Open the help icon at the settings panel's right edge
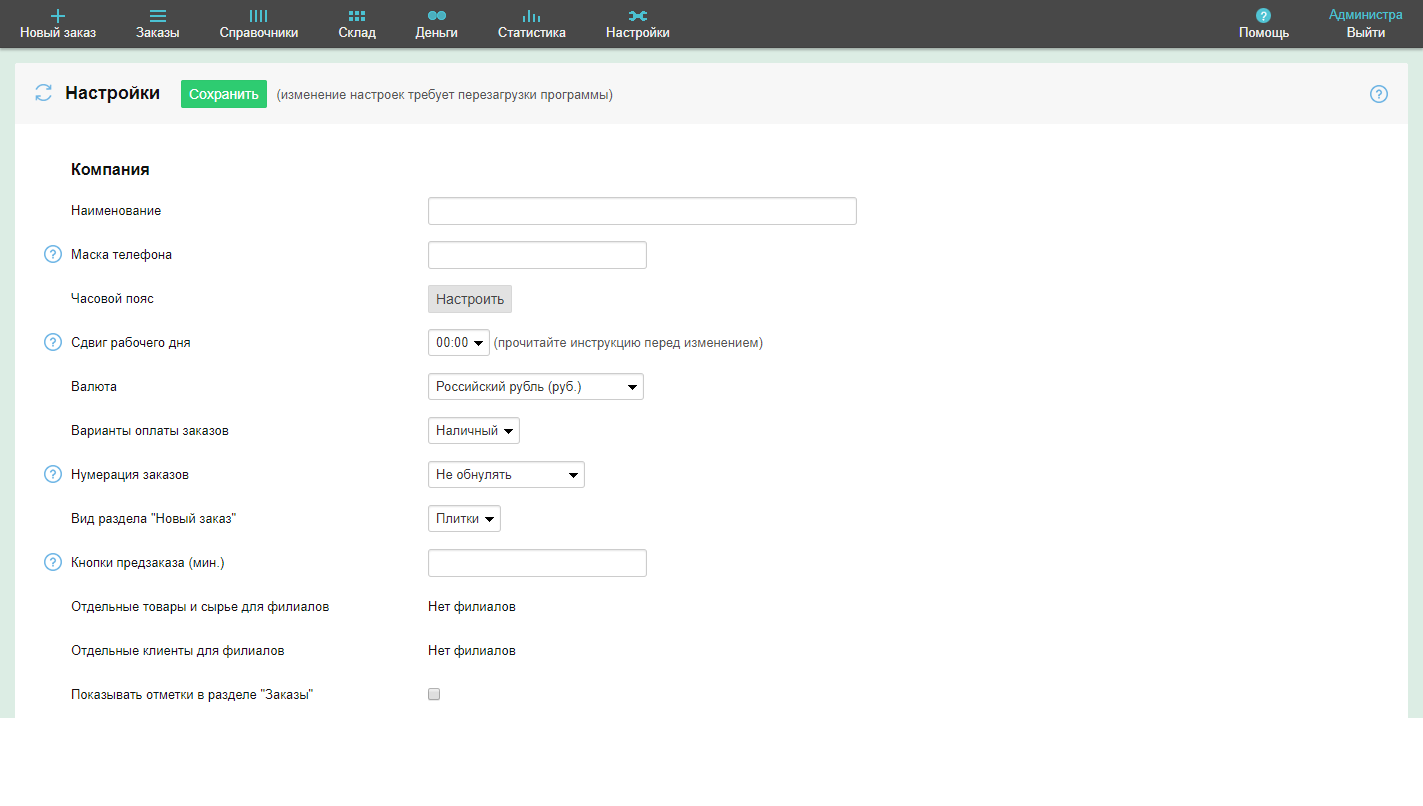 (1379, 94)
